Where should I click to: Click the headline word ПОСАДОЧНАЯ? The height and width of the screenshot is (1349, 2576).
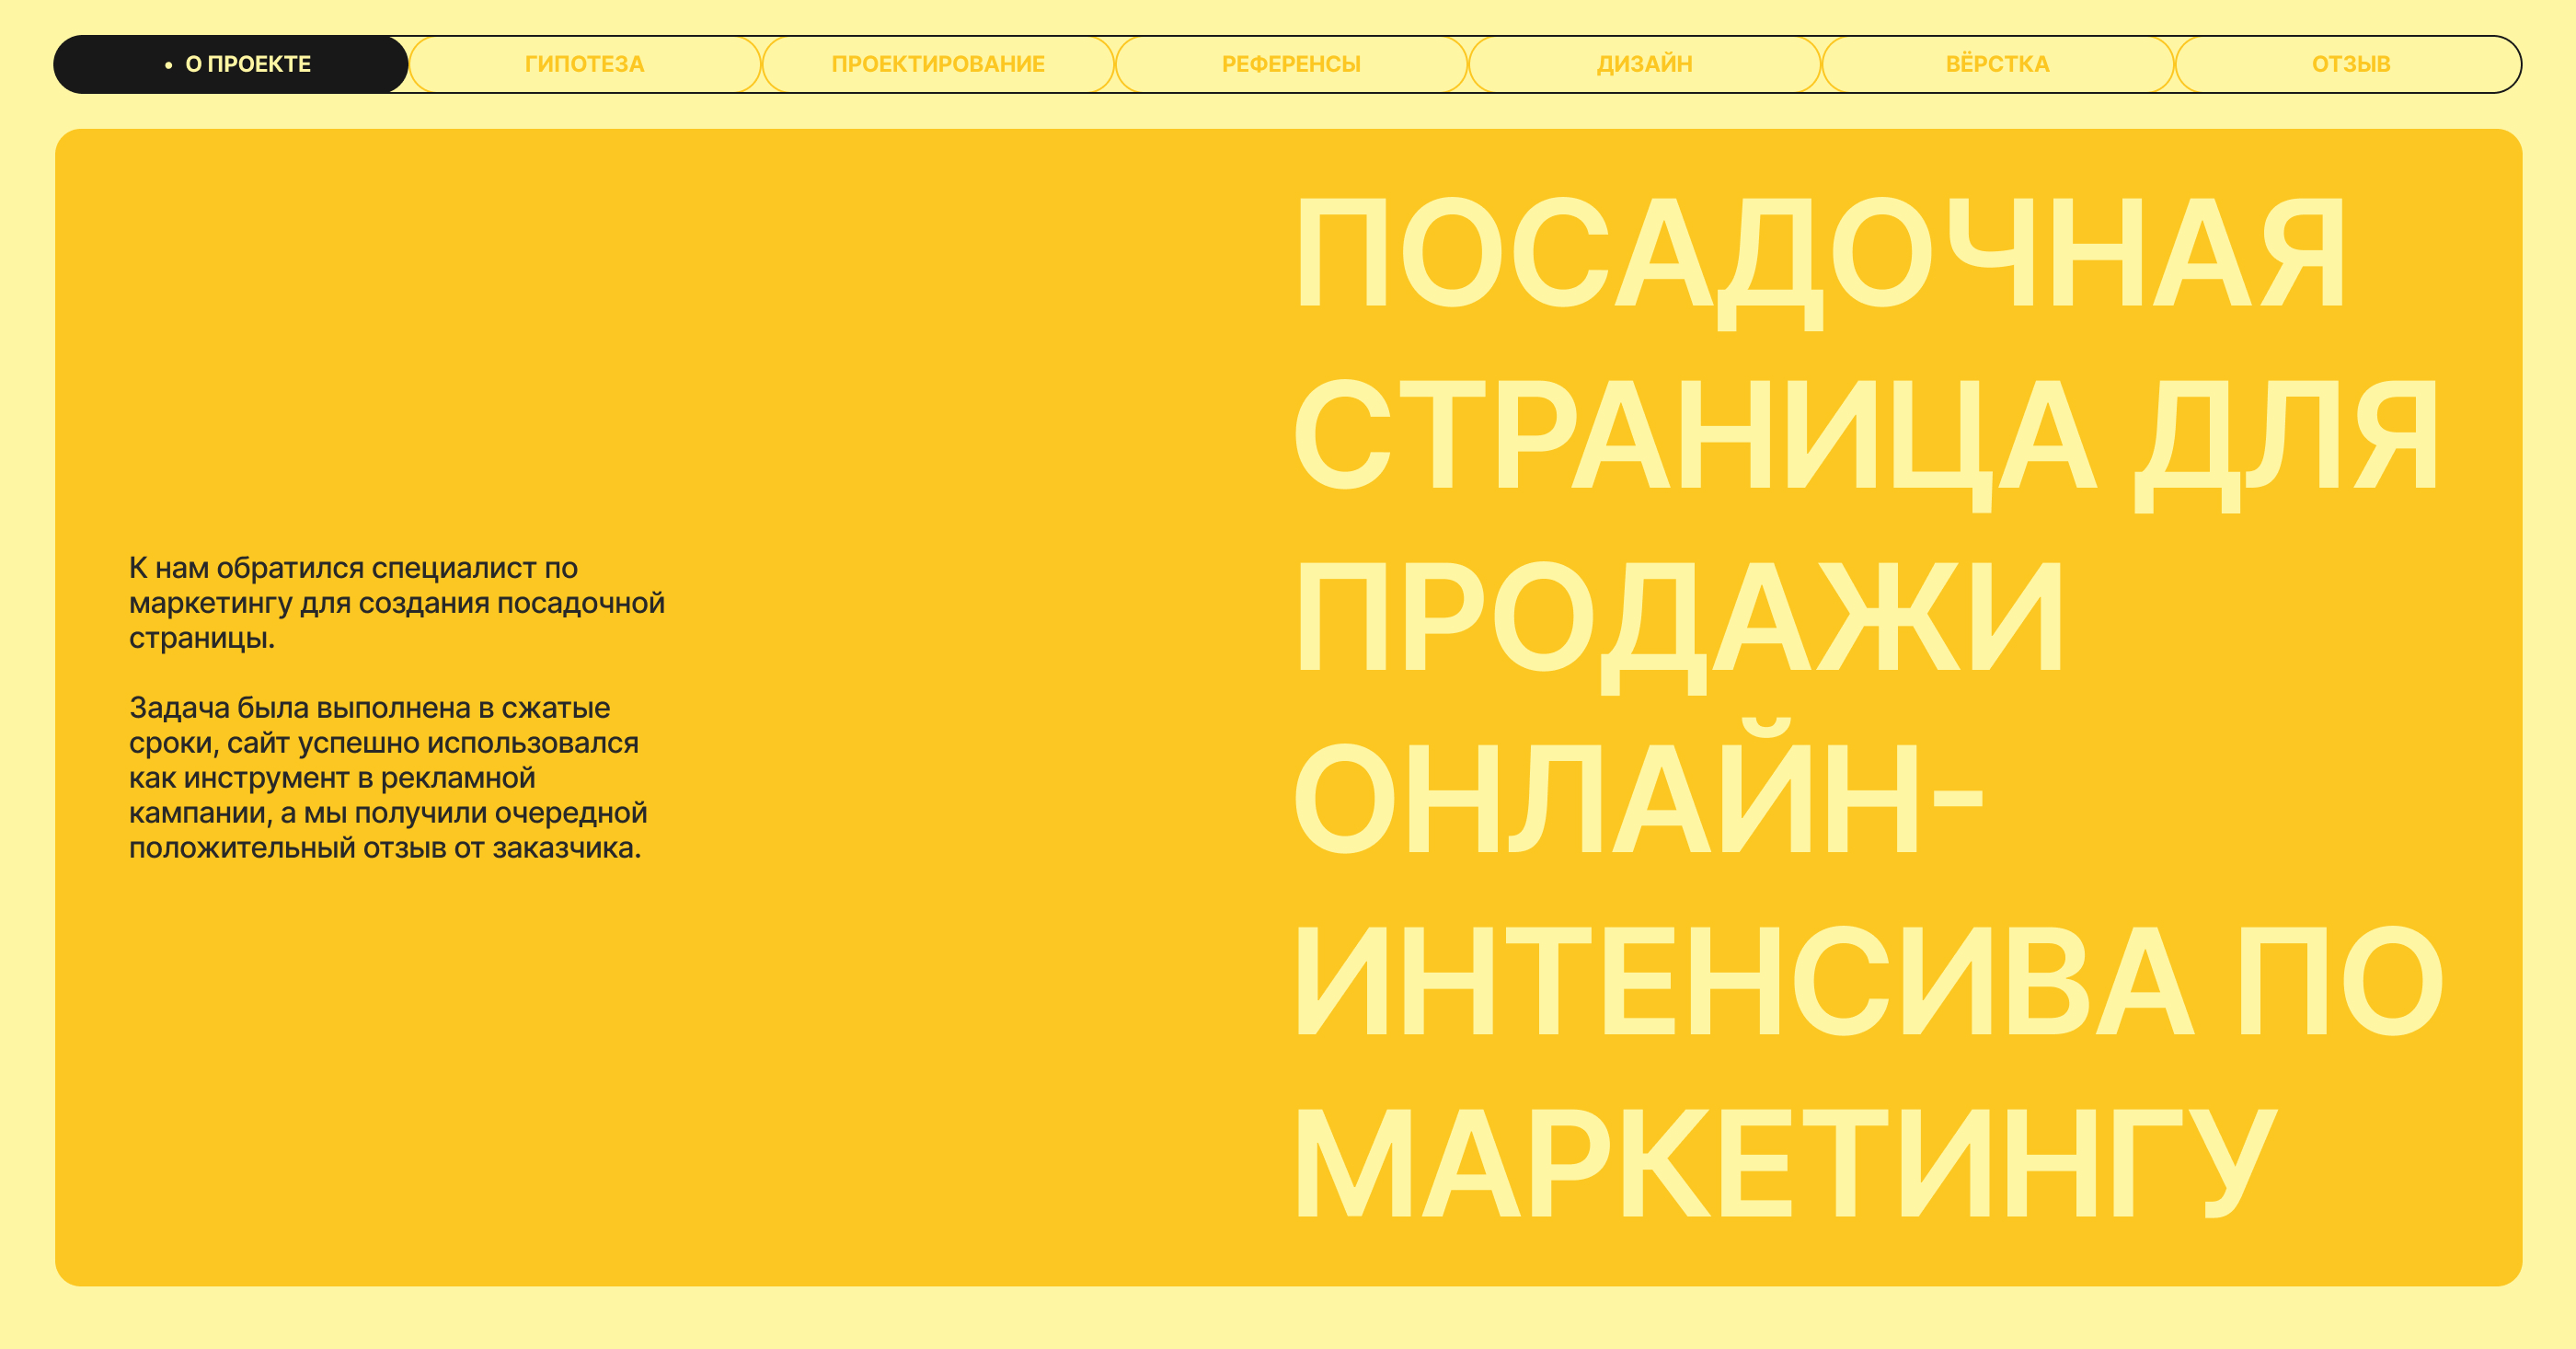click(x=1818, y=254)
